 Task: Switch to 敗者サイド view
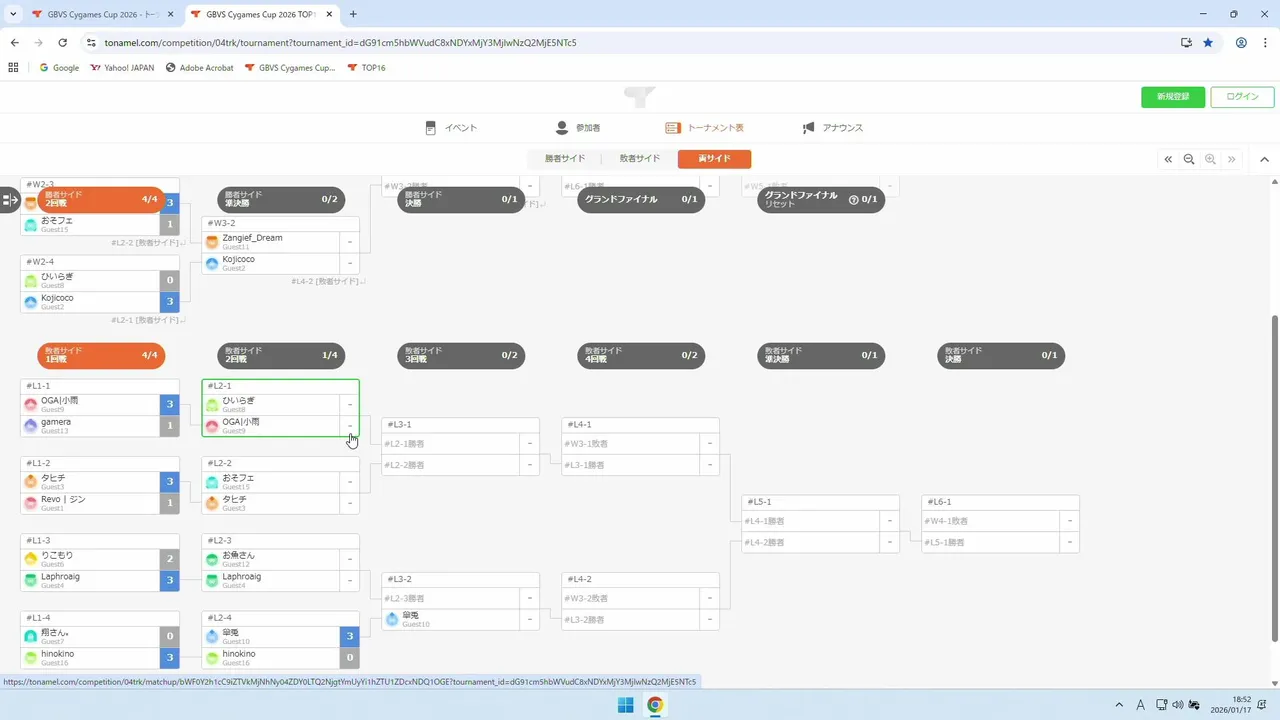(x=640, y=159)
